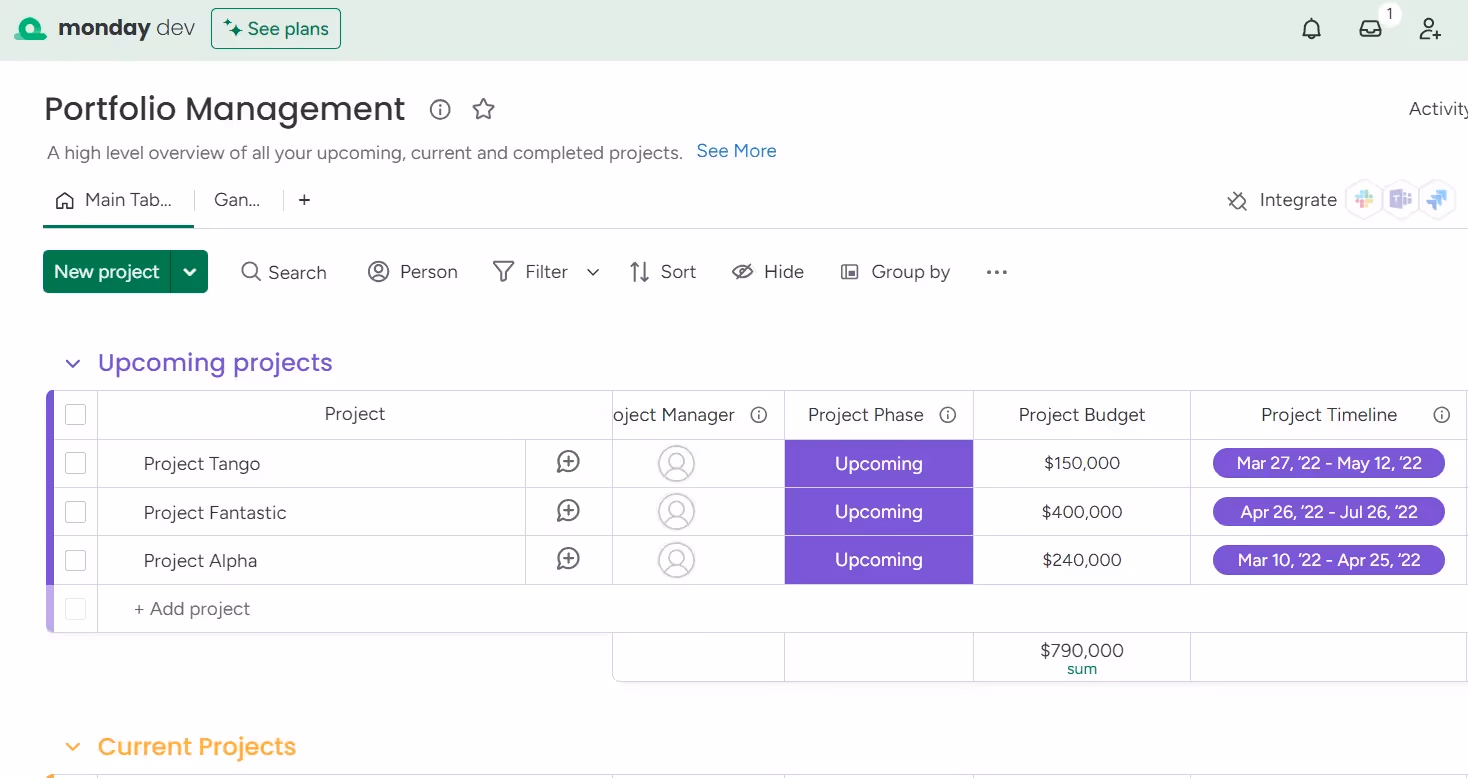
Task: Open the Search icon in toolbar
Action: coord(283,272)
